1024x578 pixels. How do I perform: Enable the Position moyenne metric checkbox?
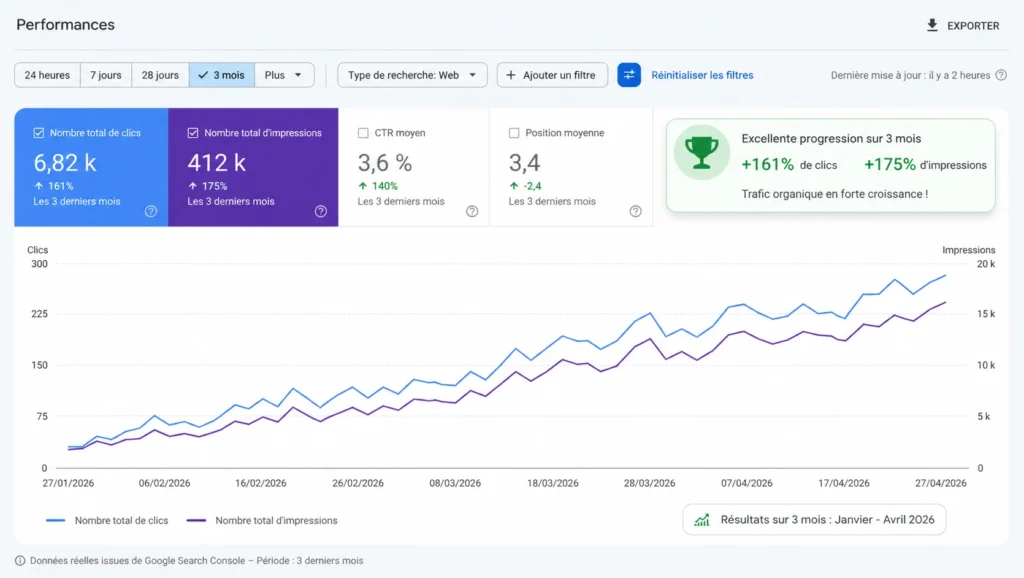coord(516,132)
